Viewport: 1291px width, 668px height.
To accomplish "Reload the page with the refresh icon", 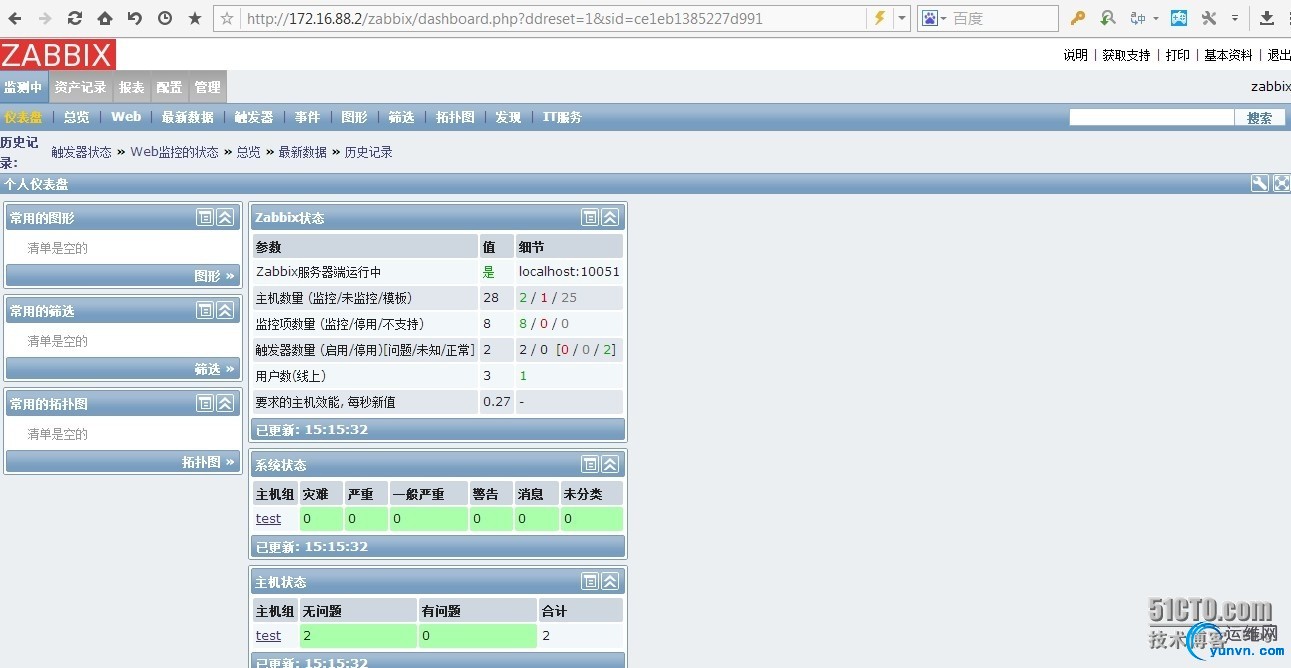I will 75,19.
